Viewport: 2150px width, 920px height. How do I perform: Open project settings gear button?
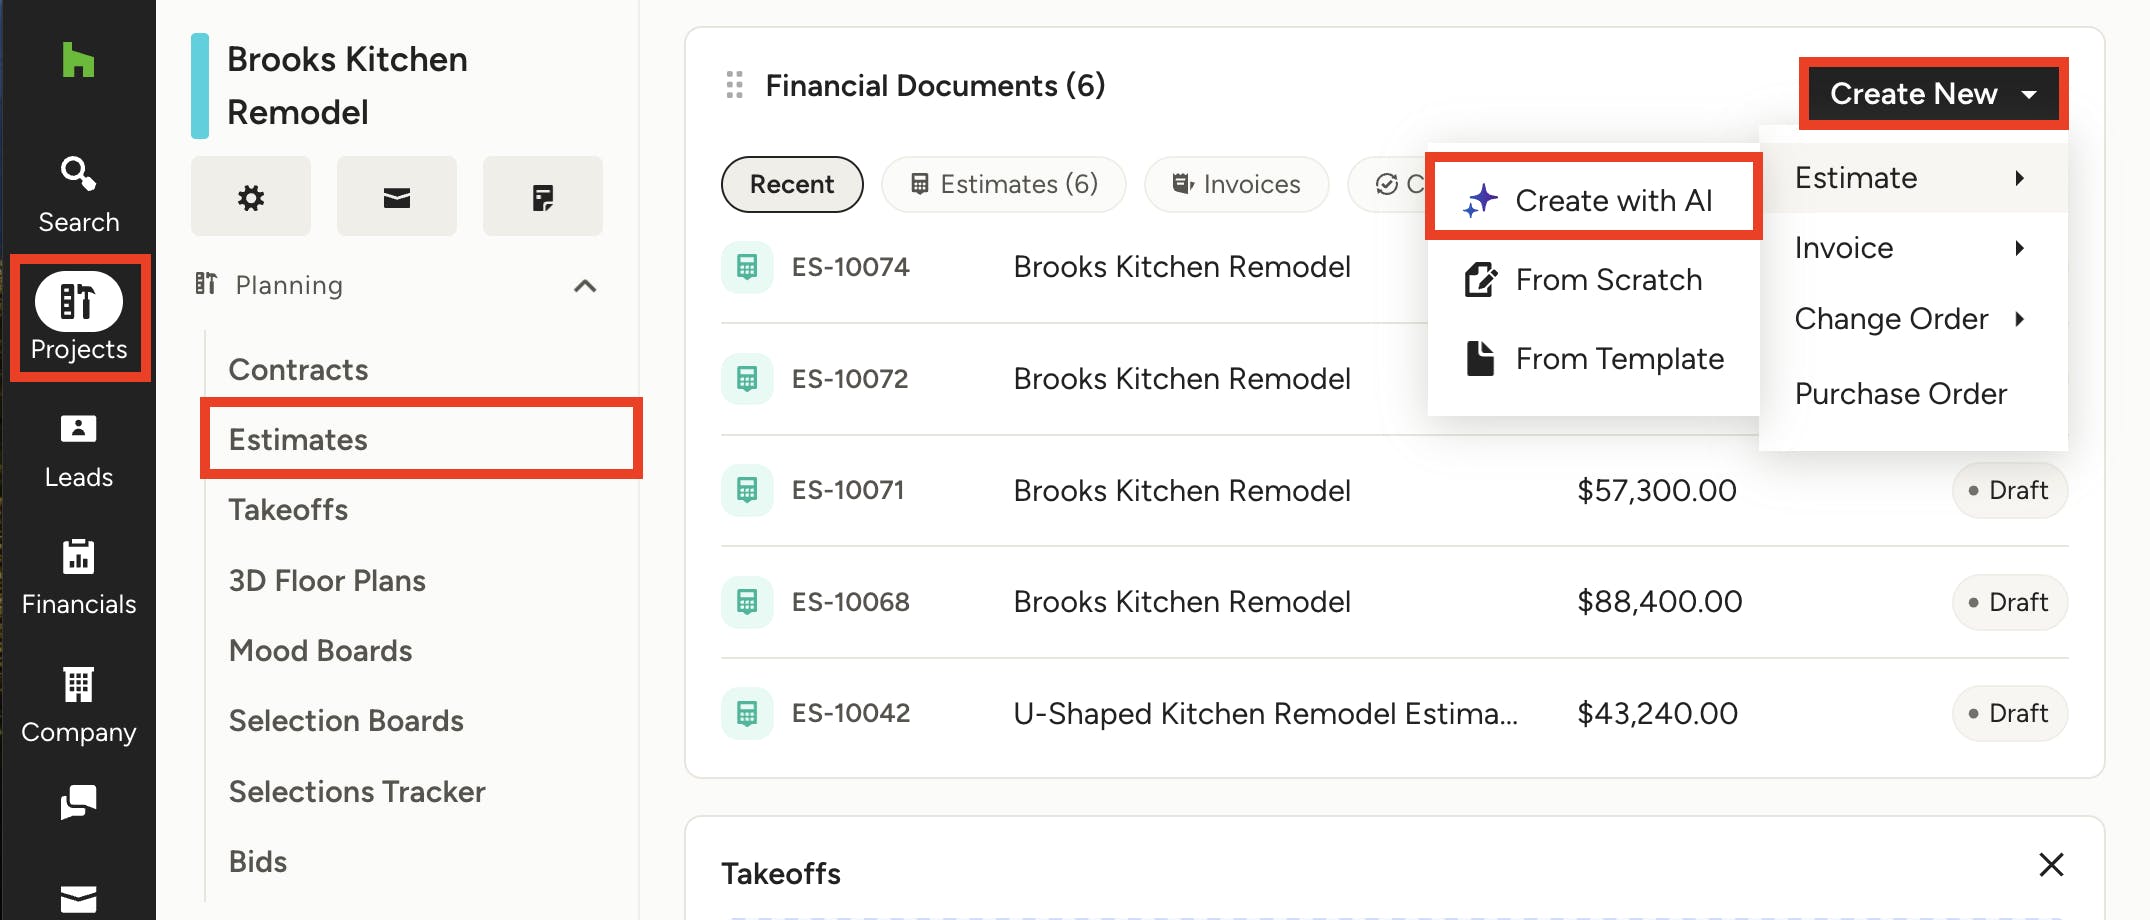251,197
